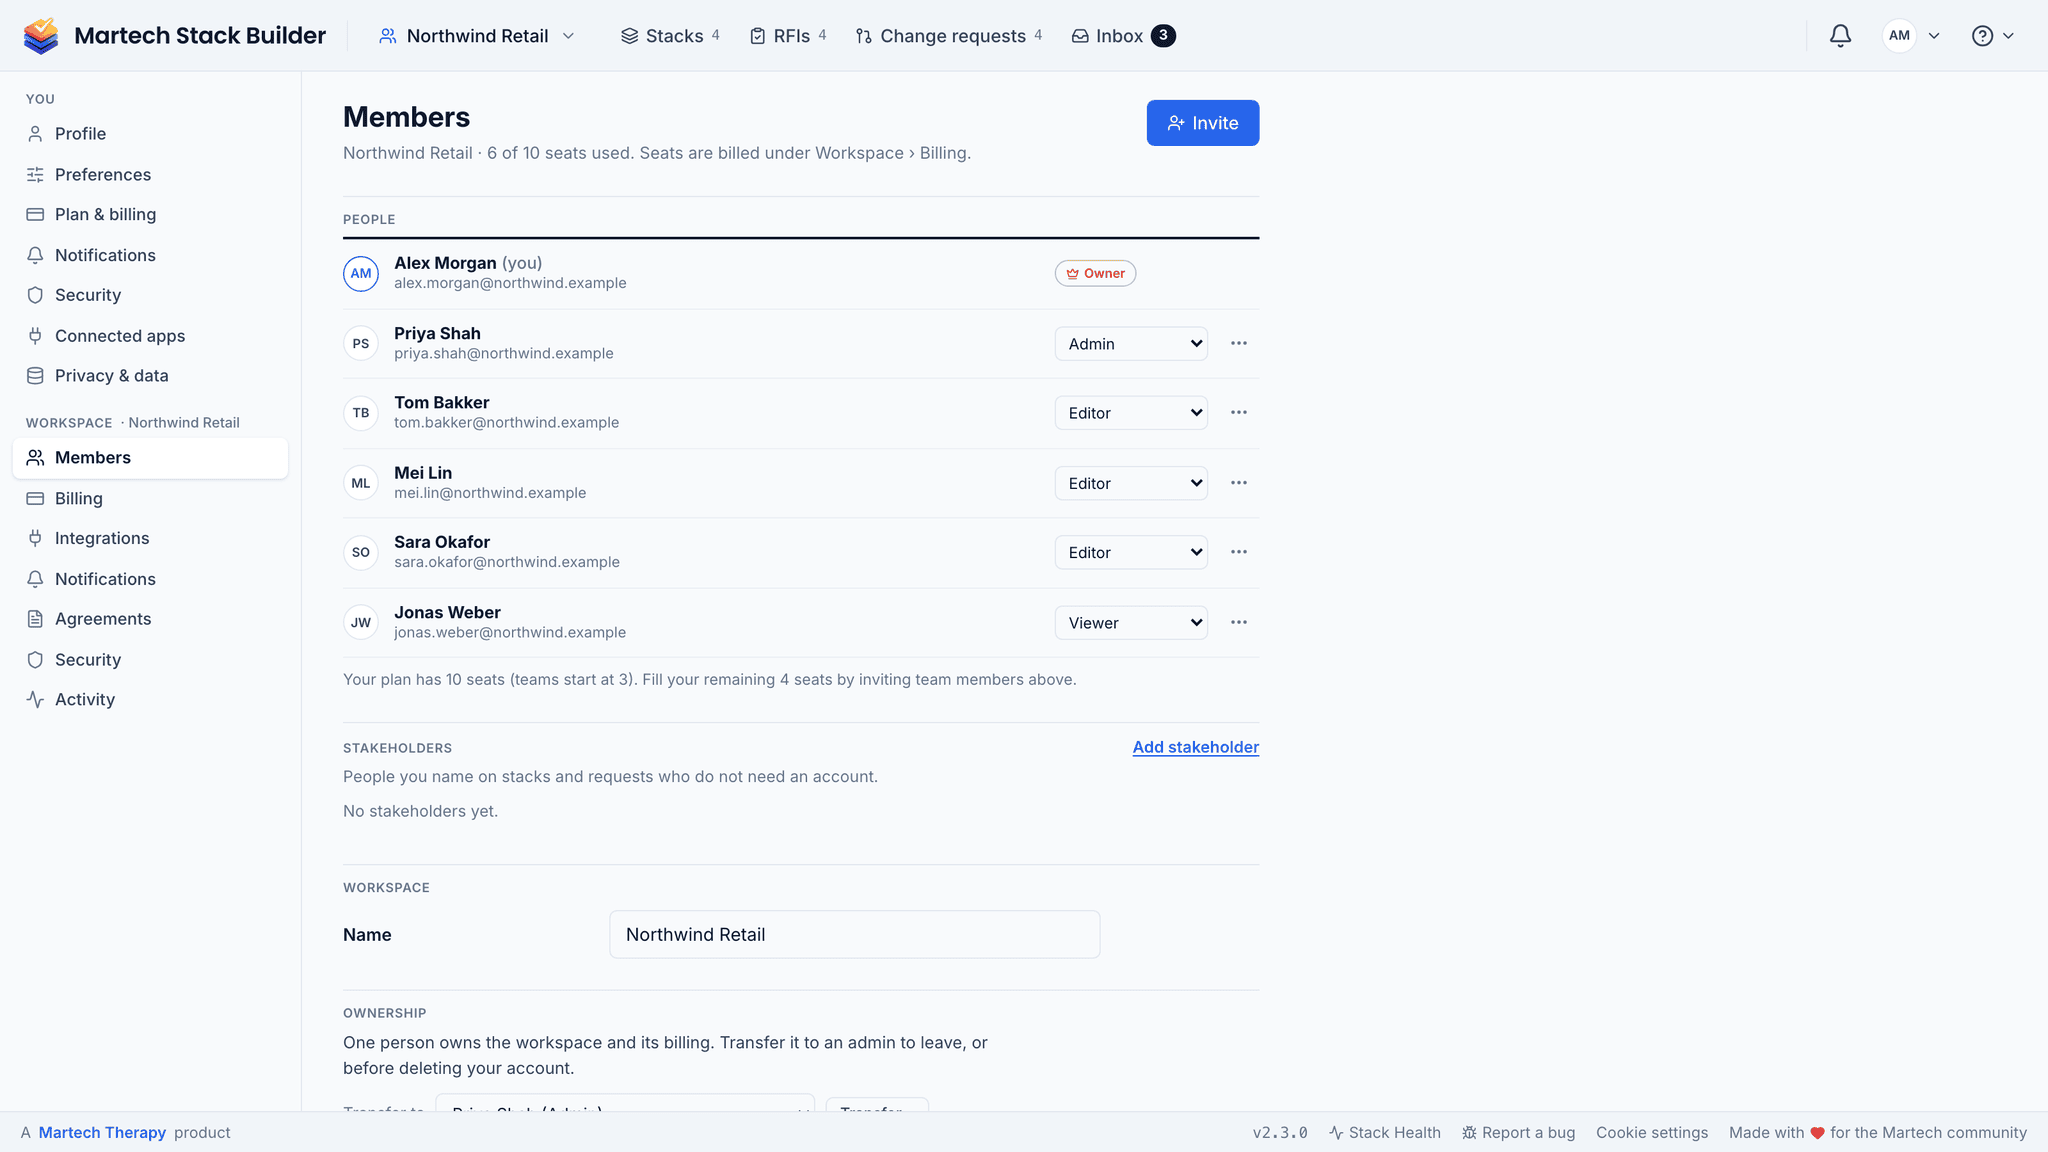Follow the Martech Therapy footer link

point(102,1132)
